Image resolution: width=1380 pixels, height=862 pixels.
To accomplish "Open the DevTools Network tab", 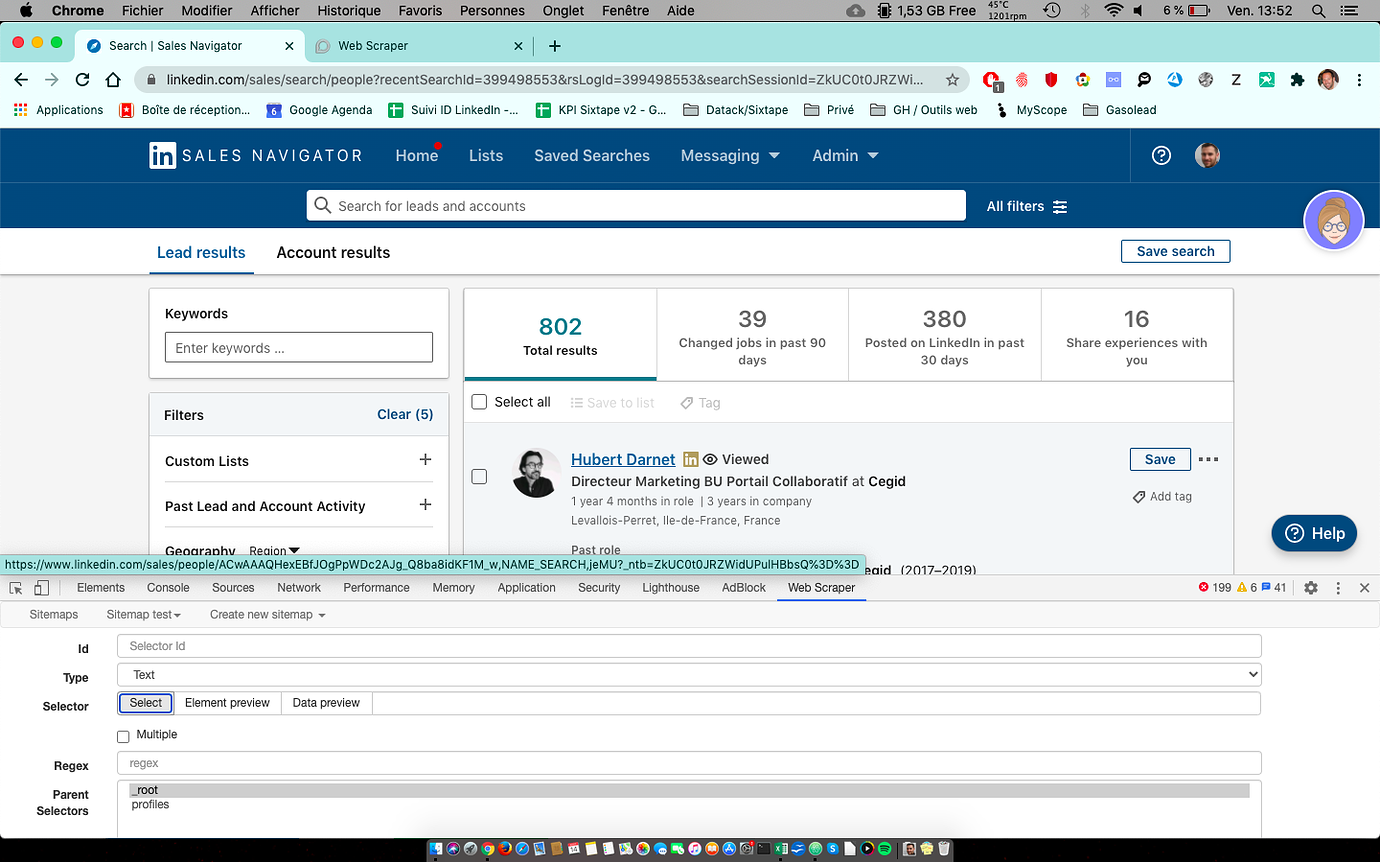I will tap(299, 588).
